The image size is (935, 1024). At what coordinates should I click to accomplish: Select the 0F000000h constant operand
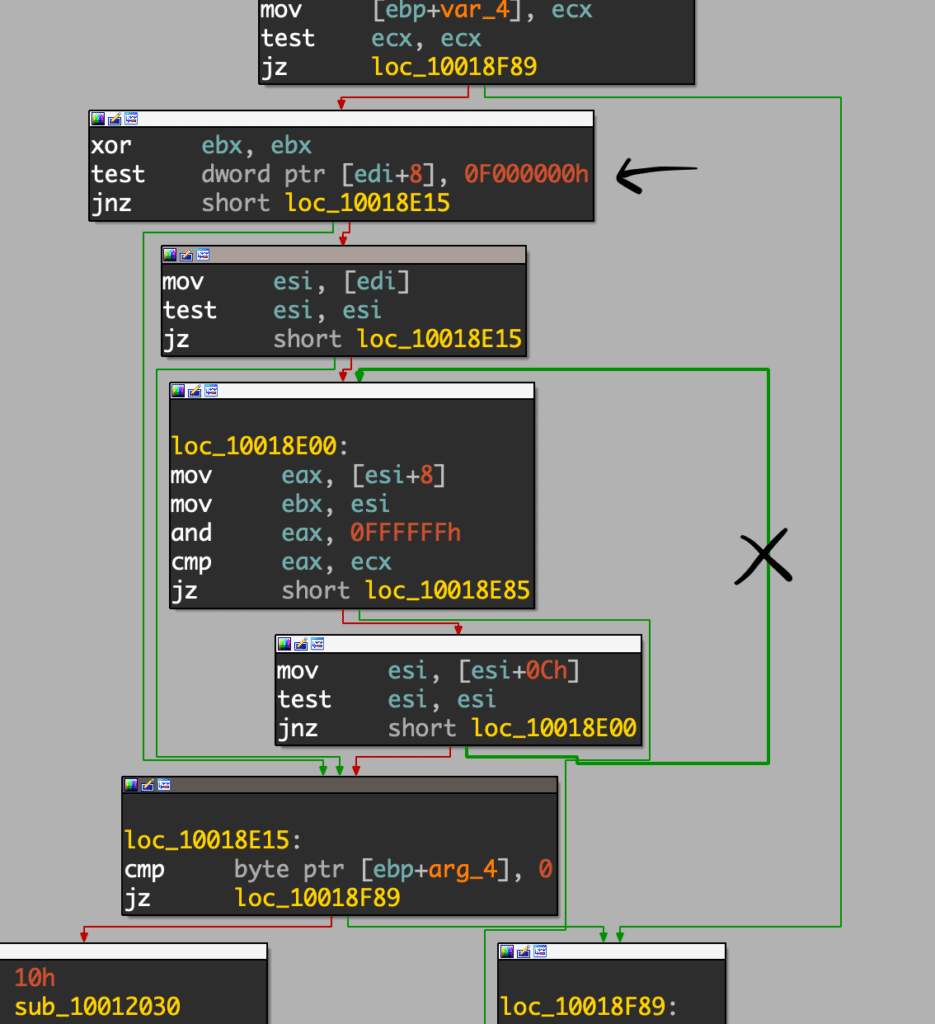[526, 174]
